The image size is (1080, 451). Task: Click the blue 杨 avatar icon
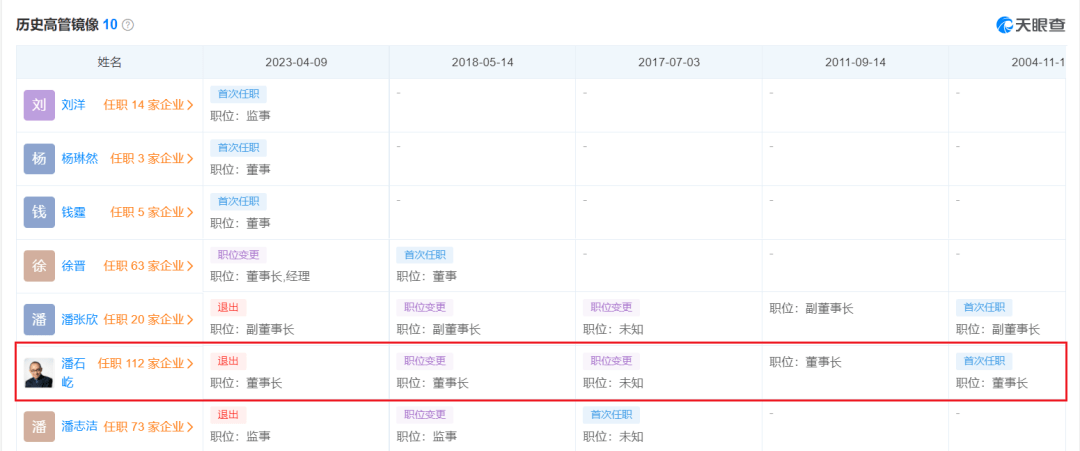(x=39, y=158)
